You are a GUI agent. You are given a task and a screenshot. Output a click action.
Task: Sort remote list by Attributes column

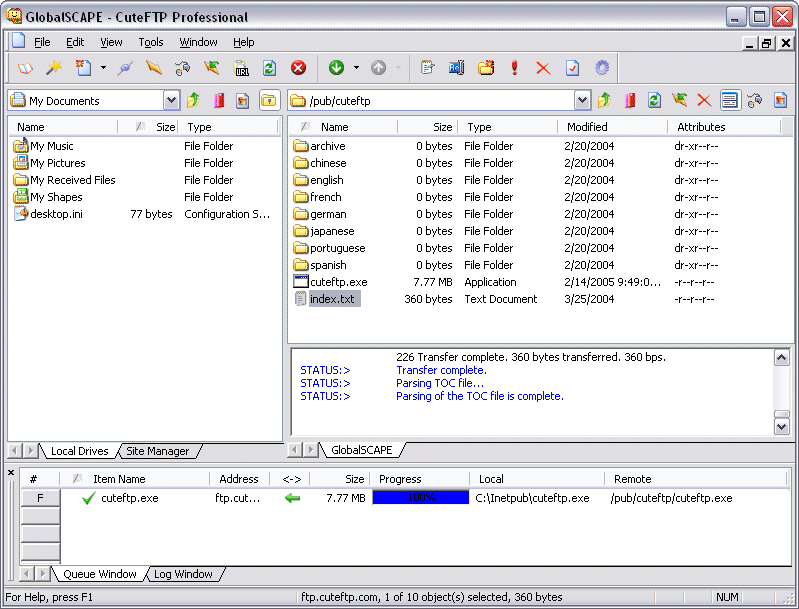pos(724,127)
